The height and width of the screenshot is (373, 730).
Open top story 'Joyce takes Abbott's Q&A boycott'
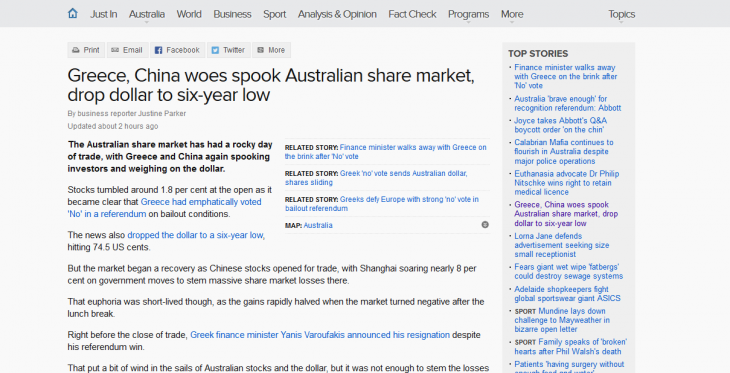561,125
